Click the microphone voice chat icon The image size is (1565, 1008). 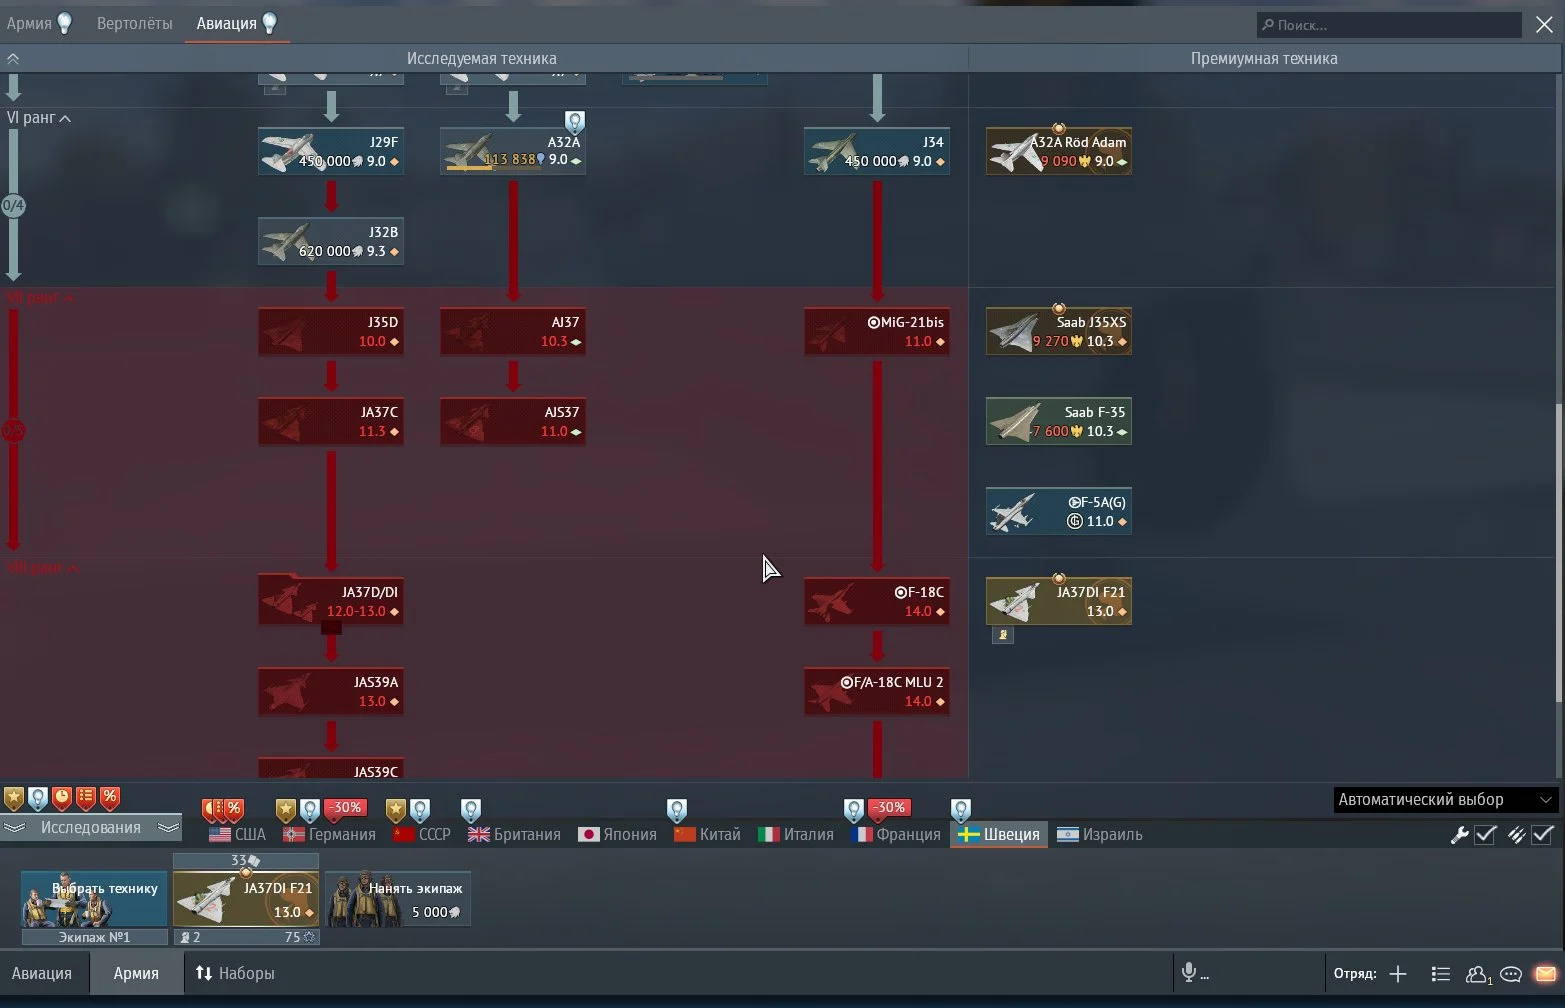pos(1189,973)
